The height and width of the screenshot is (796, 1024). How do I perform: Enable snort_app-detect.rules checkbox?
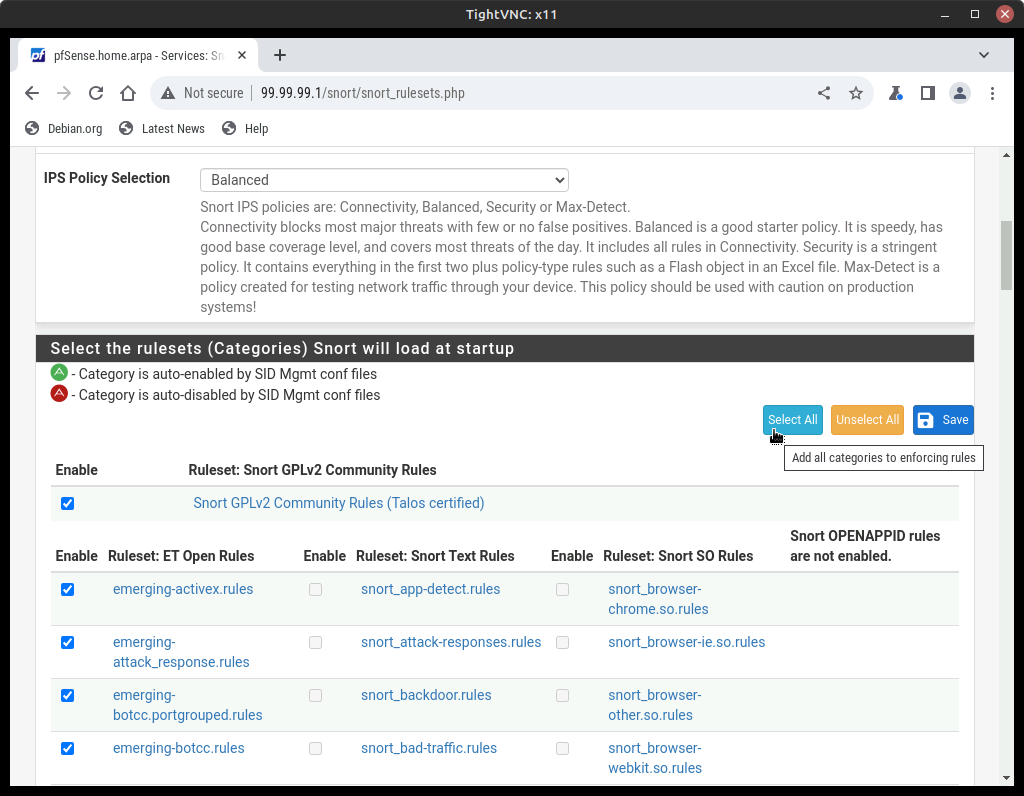(x=315, y=590)
